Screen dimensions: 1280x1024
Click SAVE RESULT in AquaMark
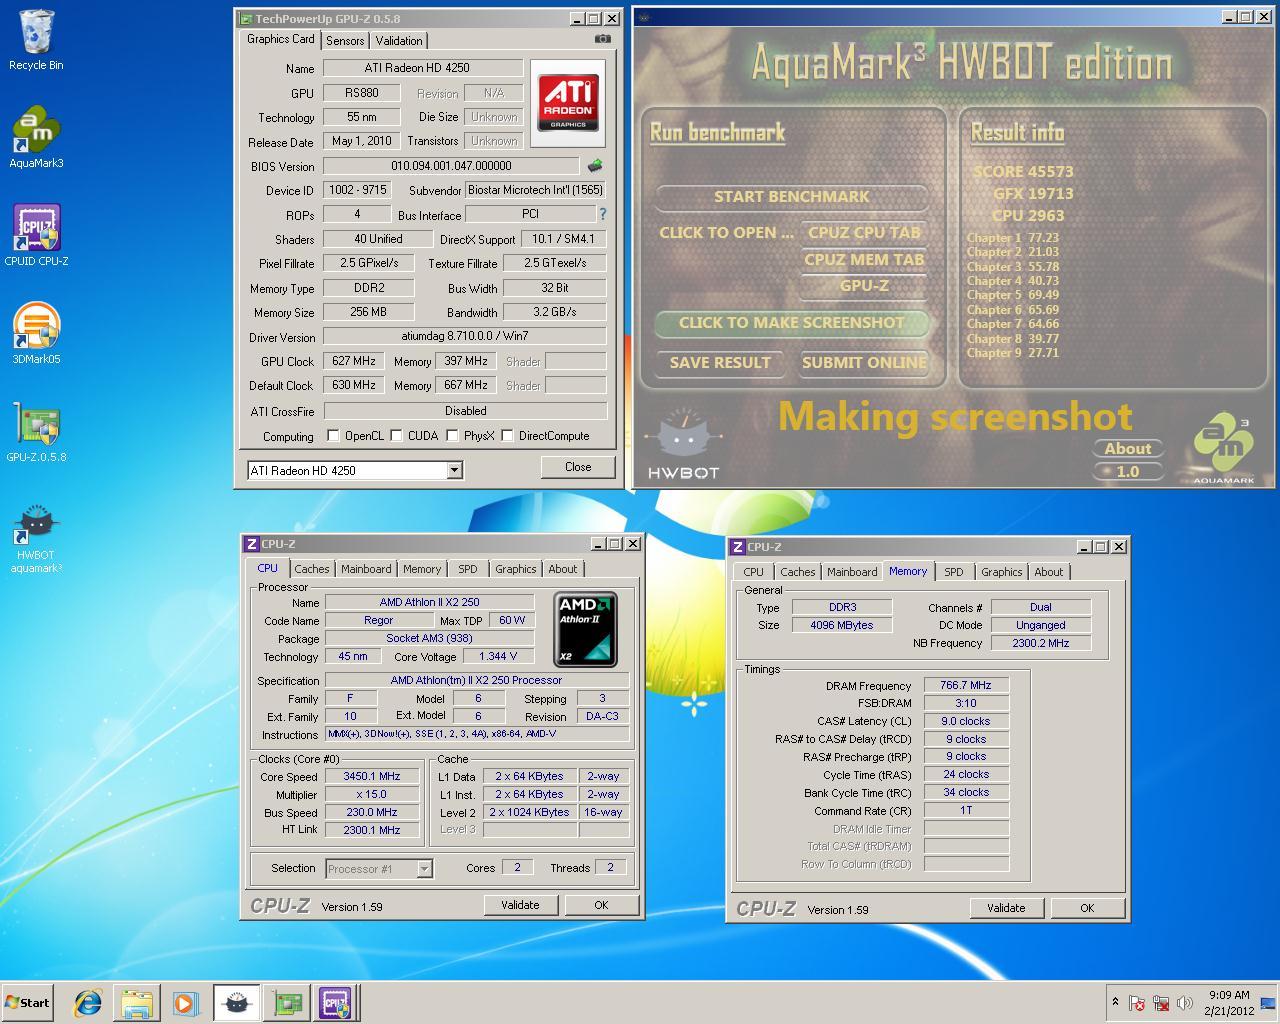click(x=720, y=363)
